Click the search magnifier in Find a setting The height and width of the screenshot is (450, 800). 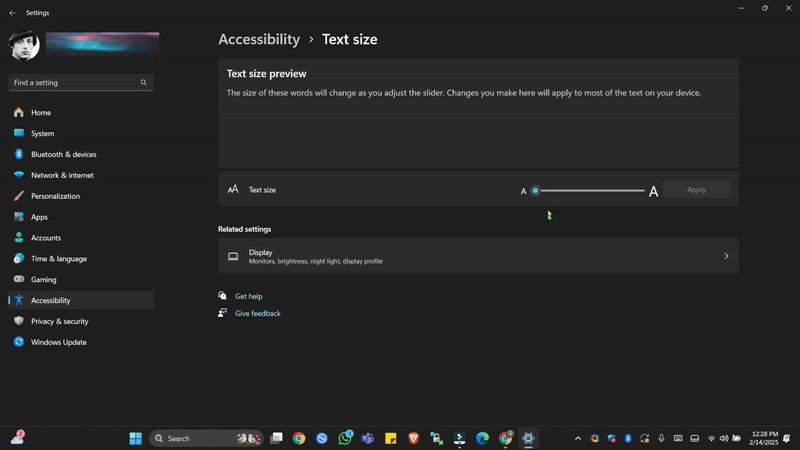pyautogui.click(x=143, y=83)
